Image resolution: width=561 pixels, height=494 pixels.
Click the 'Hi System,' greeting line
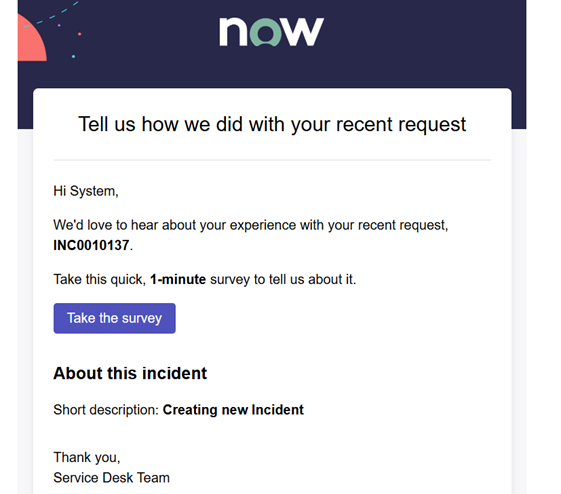tap(86, 191)
